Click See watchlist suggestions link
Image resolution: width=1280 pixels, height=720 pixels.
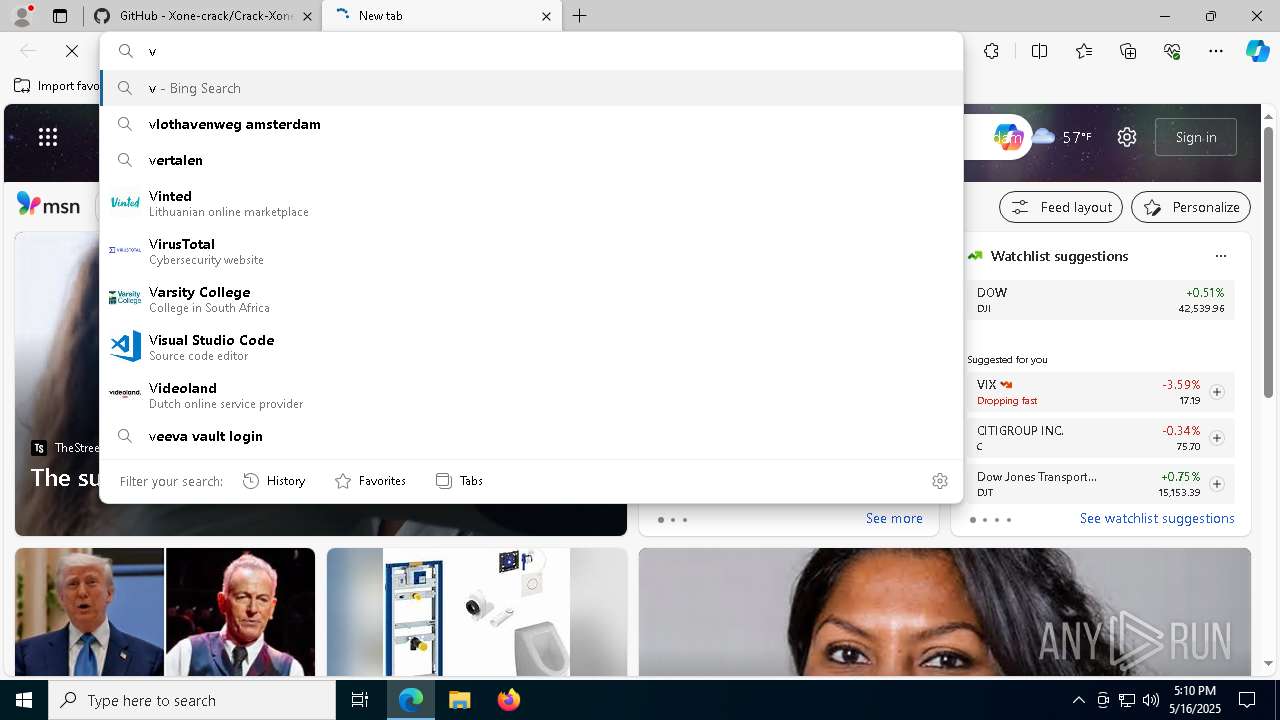pyautogui.click(x=1157, y=518)
